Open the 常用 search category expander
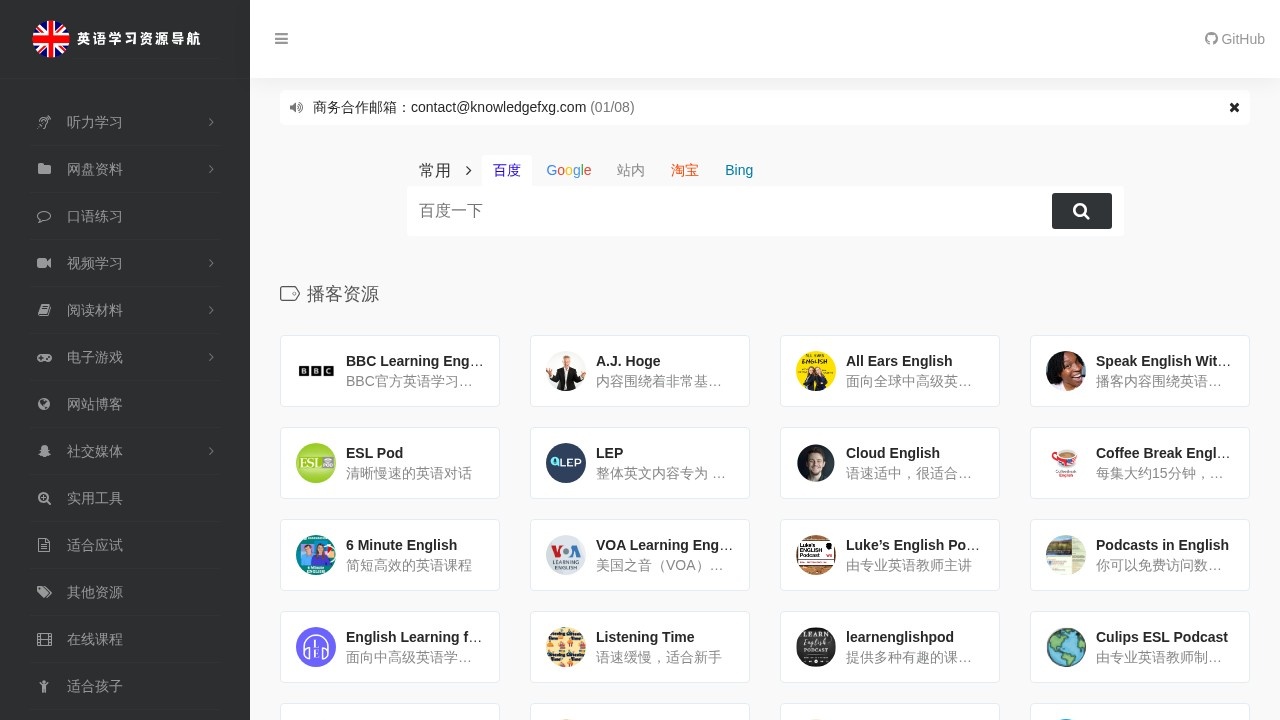 [445, 171]
